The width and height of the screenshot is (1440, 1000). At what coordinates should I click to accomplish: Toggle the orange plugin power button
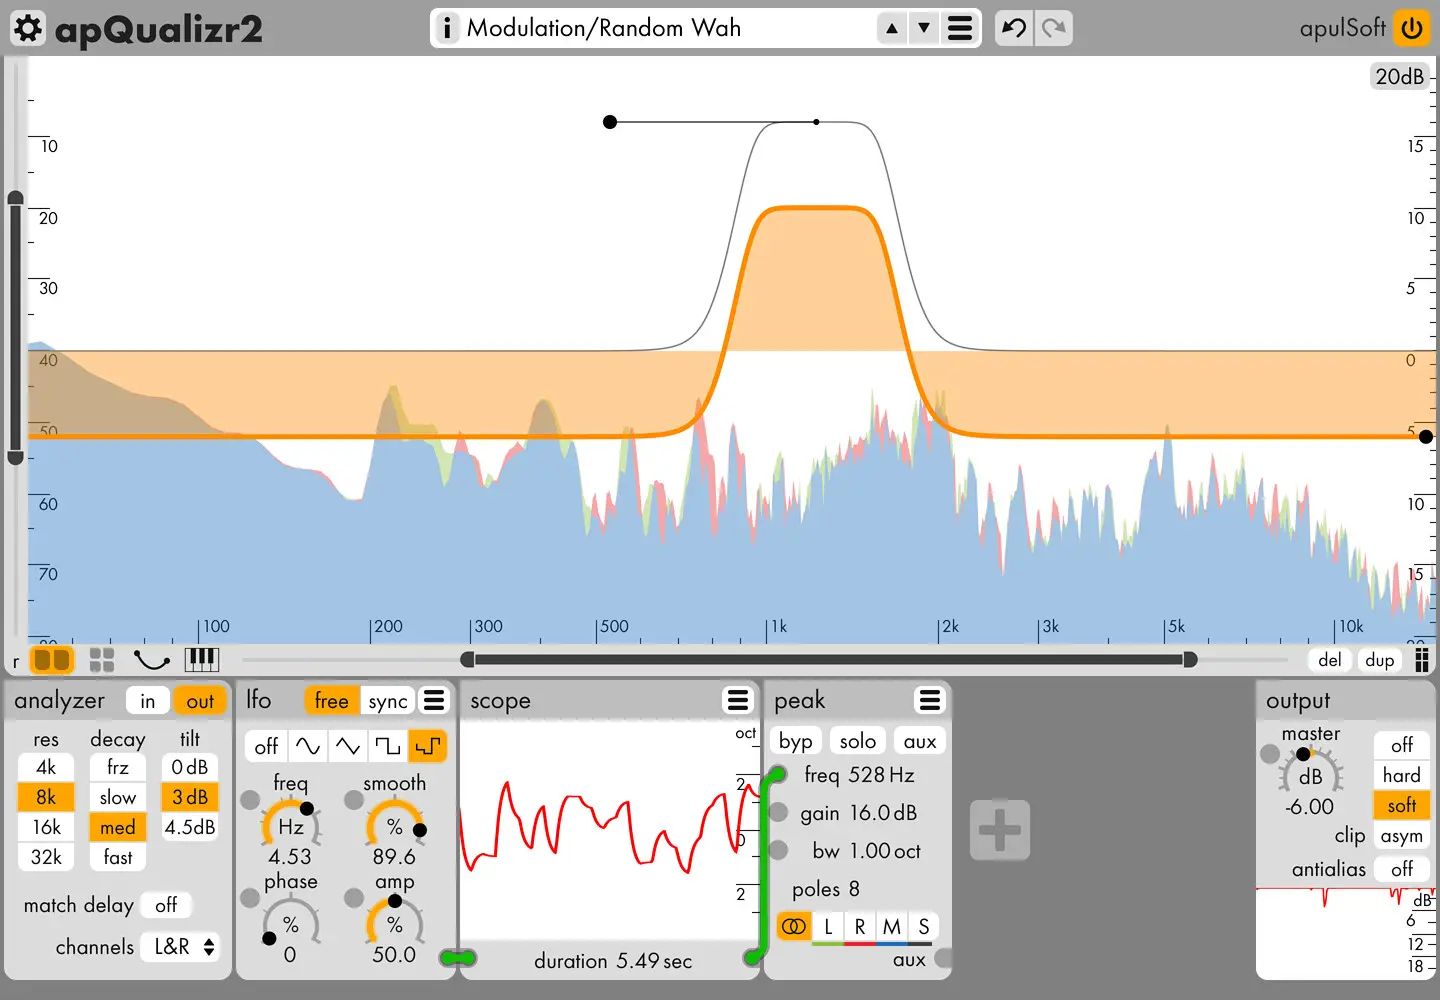[1412, 28]
